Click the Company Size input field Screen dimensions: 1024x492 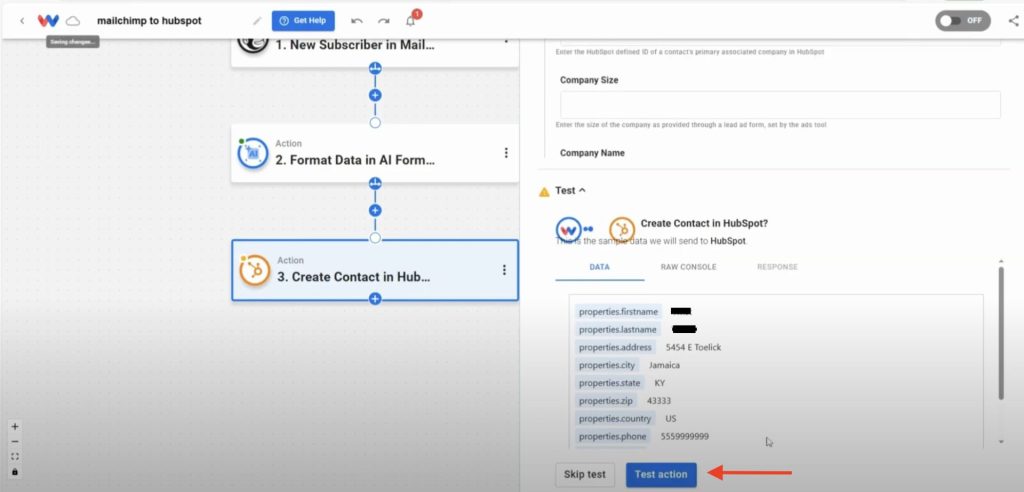click(x=780, y=105)
